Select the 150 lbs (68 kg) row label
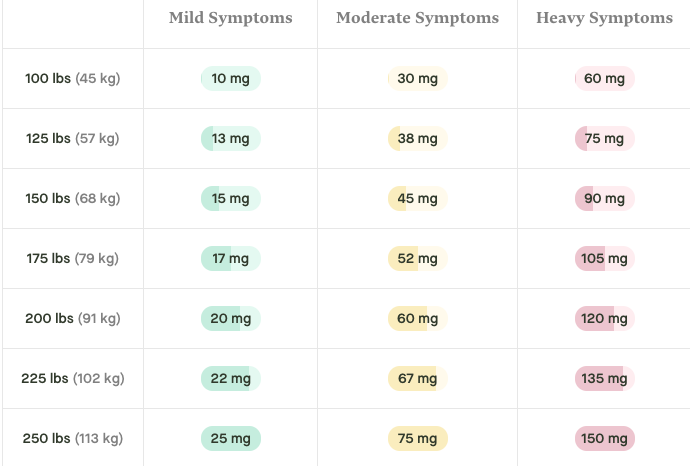Image resolution: width=690 pixels, height=466 pixels. coord(73,199)
